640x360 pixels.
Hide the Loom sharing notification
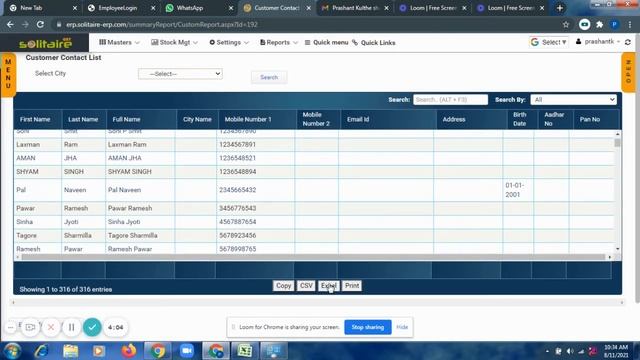[x=402, y=327]
